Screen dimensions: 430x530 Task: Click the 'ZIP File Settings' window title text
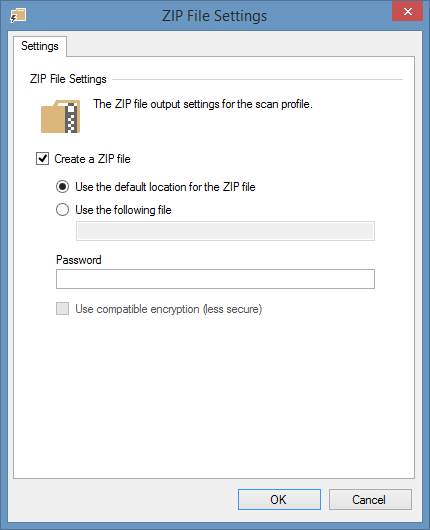point(214,16)
